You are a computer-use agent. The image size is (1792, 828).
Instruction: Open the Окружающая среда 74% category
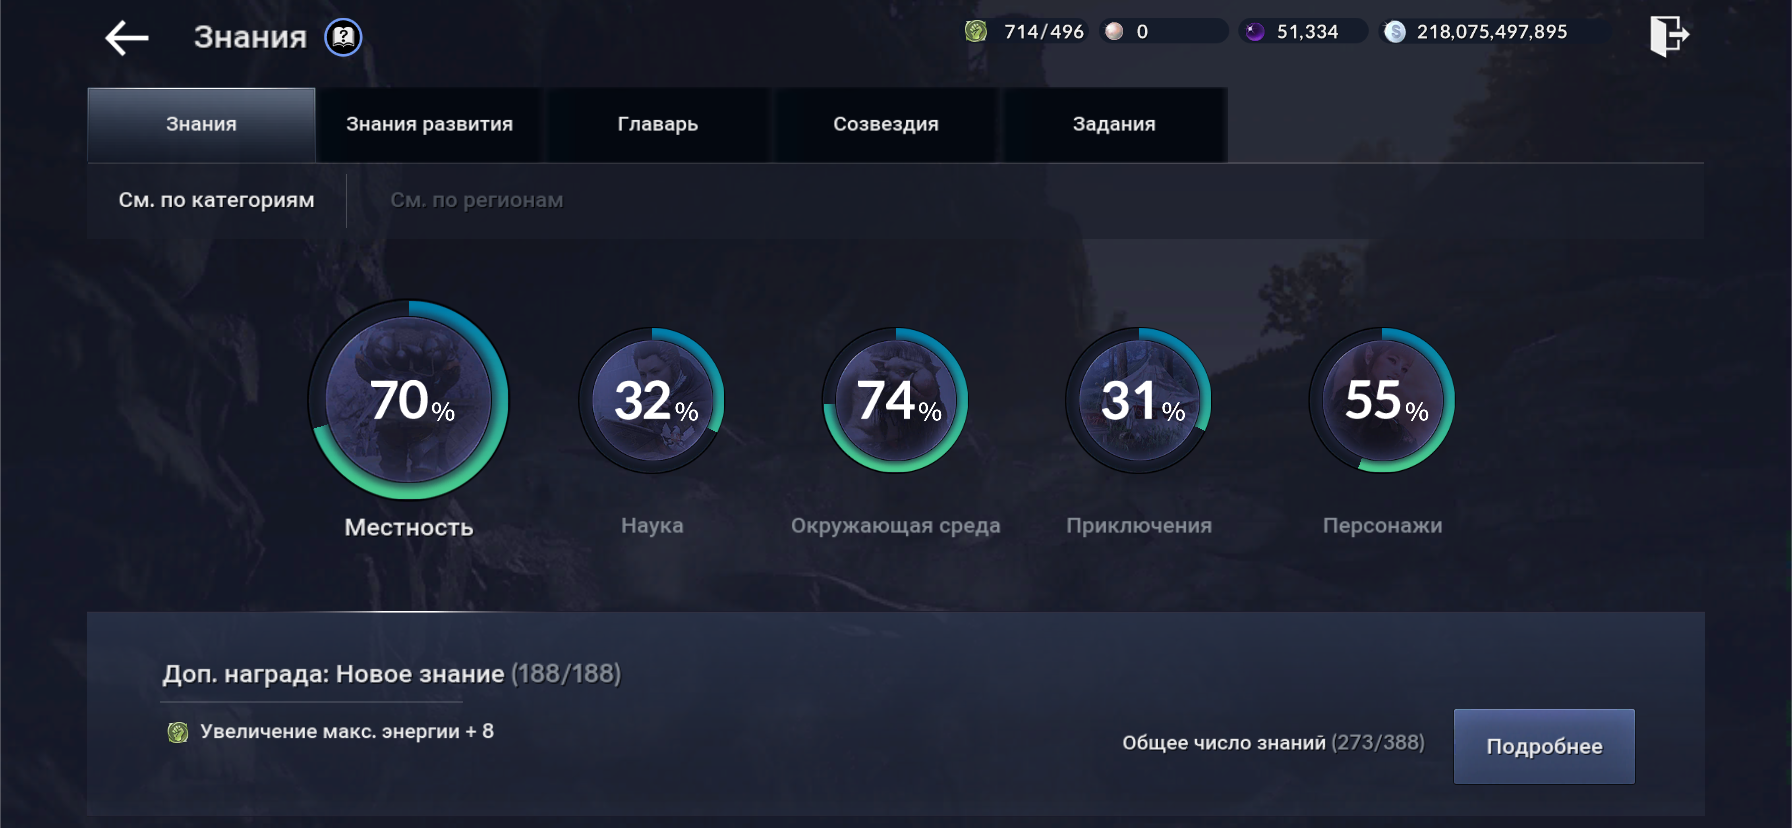895,400
